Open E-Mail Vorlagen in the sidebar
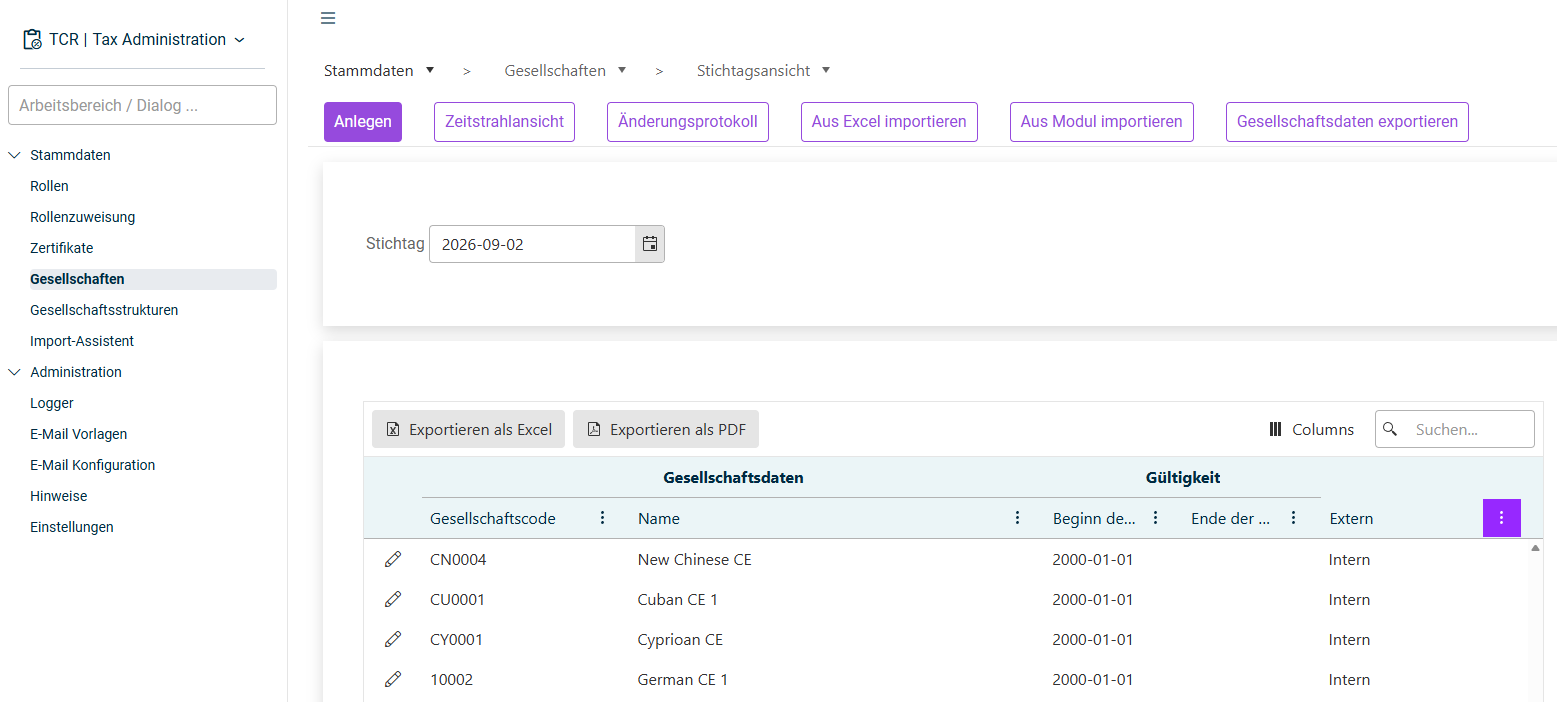The width and height of the screenshot is (1557, 702). (78, 434)
